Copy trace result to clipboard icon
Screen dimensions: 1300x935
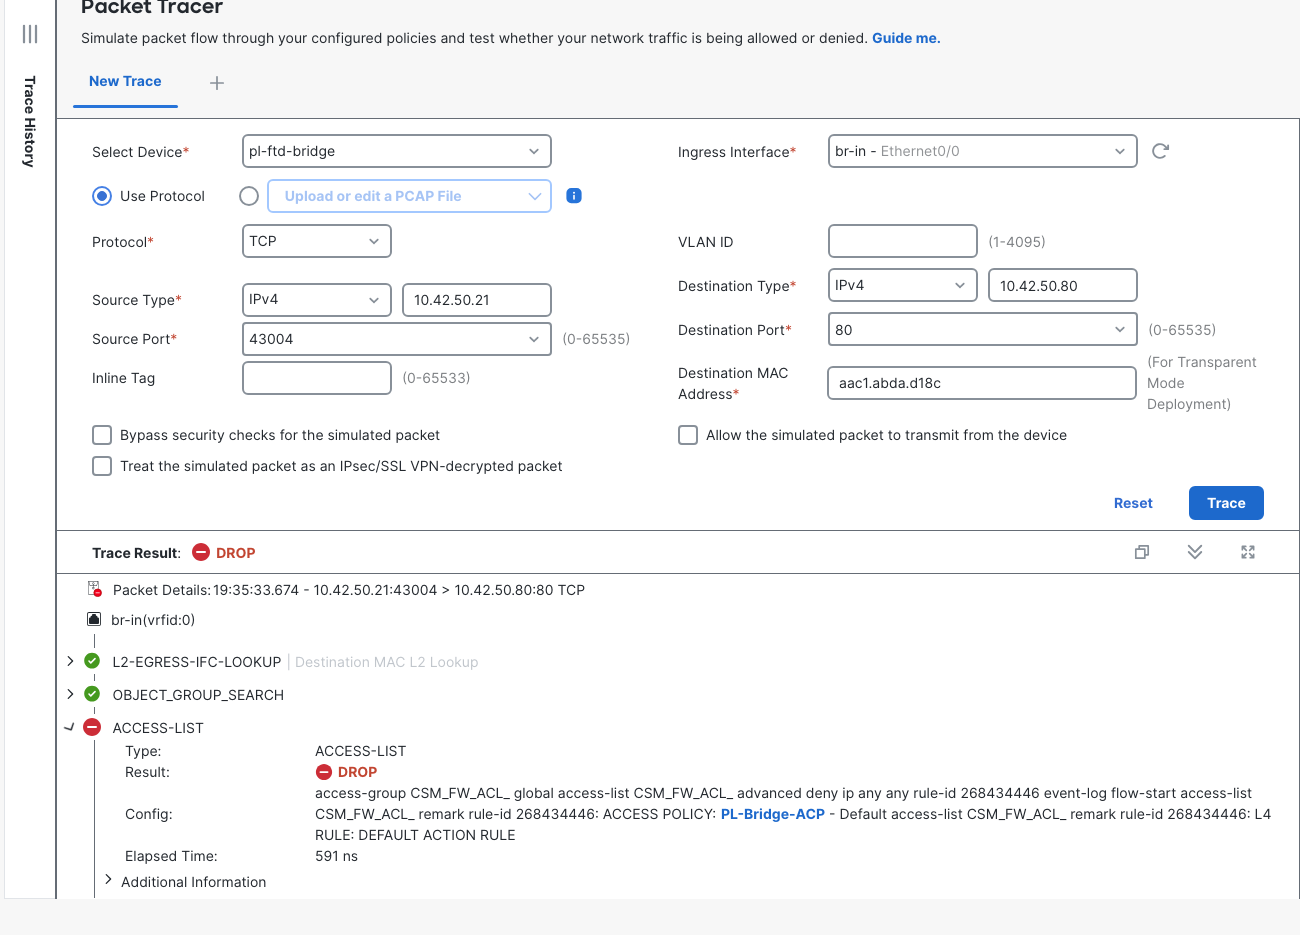click(x=1142, y=552)
